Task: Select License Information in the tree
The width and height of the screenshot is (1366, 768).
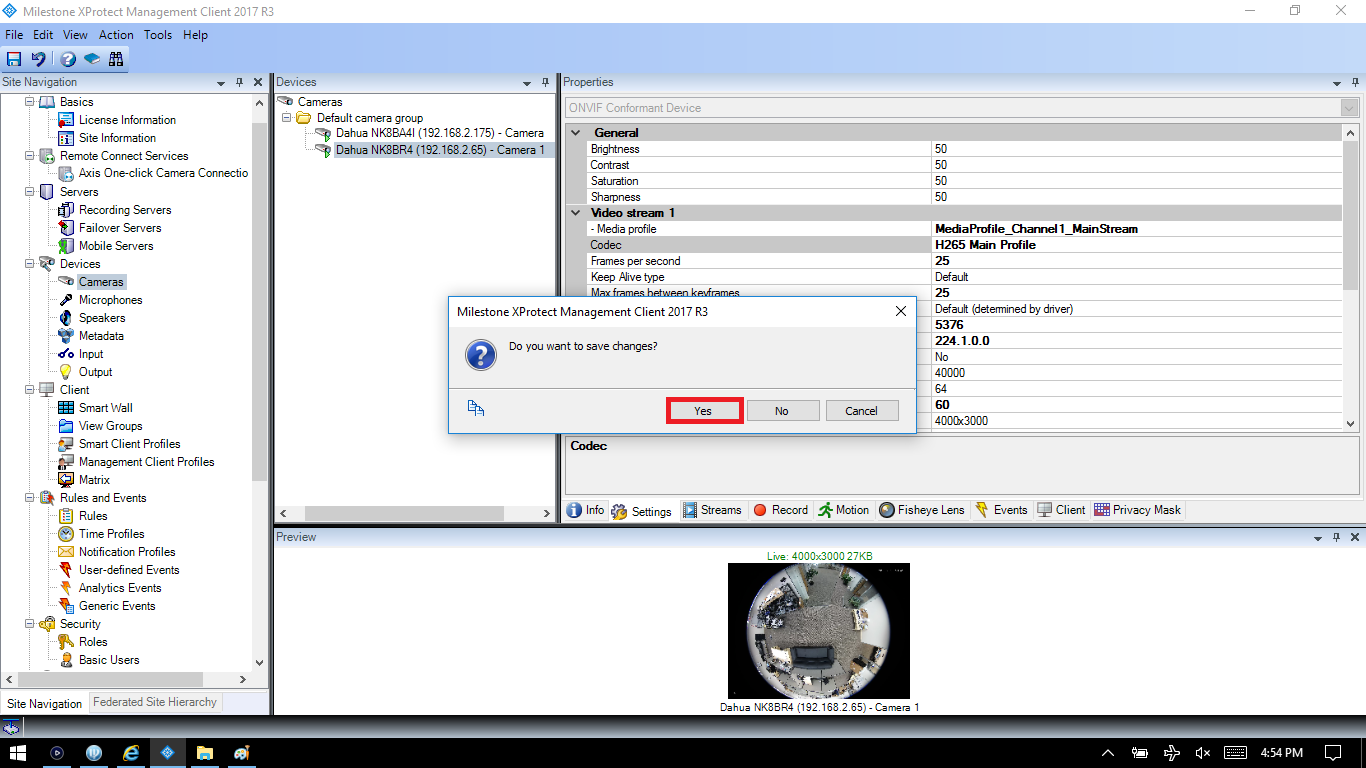Action: pyautogui.click(x=127, y=120)
